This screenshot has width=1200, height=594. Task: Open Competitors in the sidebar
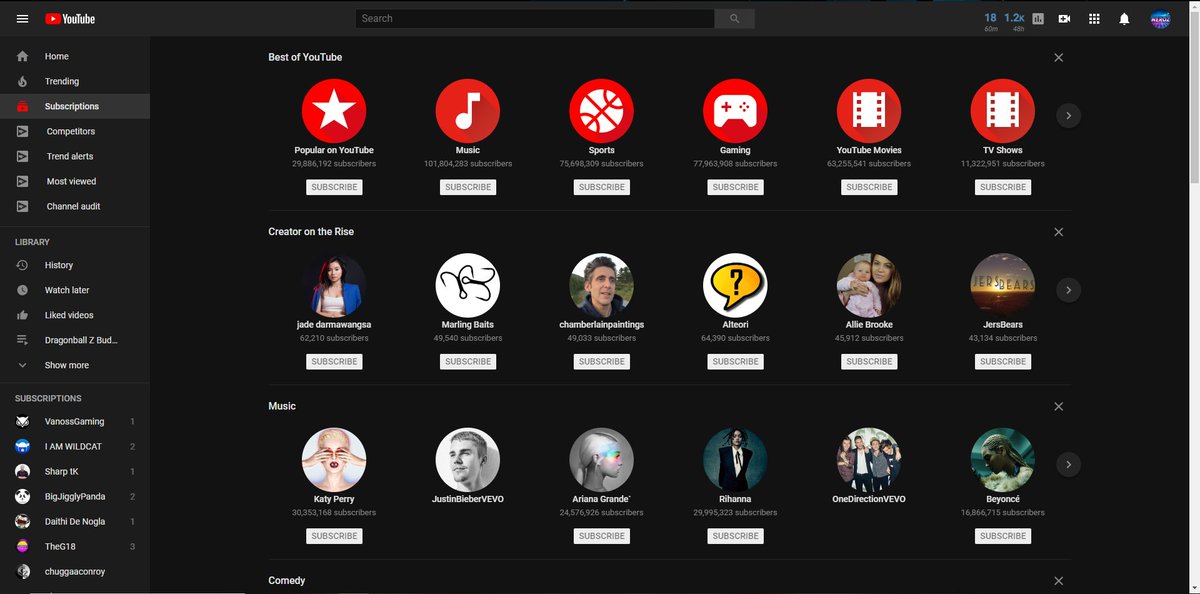pos(75,131)
